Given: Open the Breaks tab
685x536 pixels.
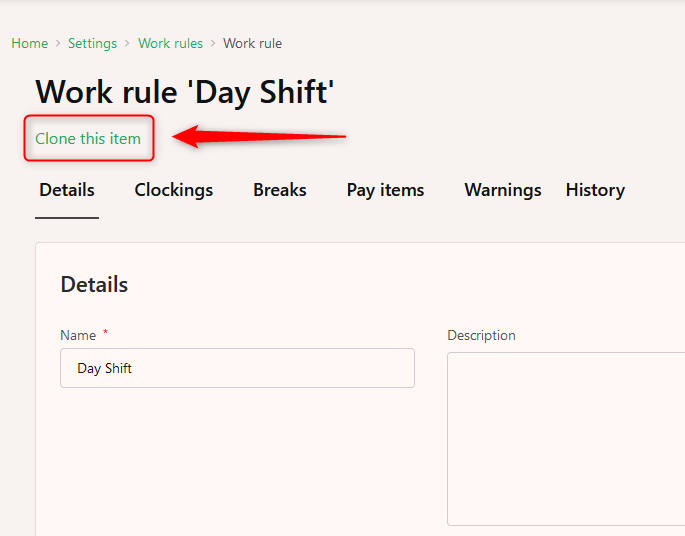Looking at the screenshot, I should pos(280,190).
